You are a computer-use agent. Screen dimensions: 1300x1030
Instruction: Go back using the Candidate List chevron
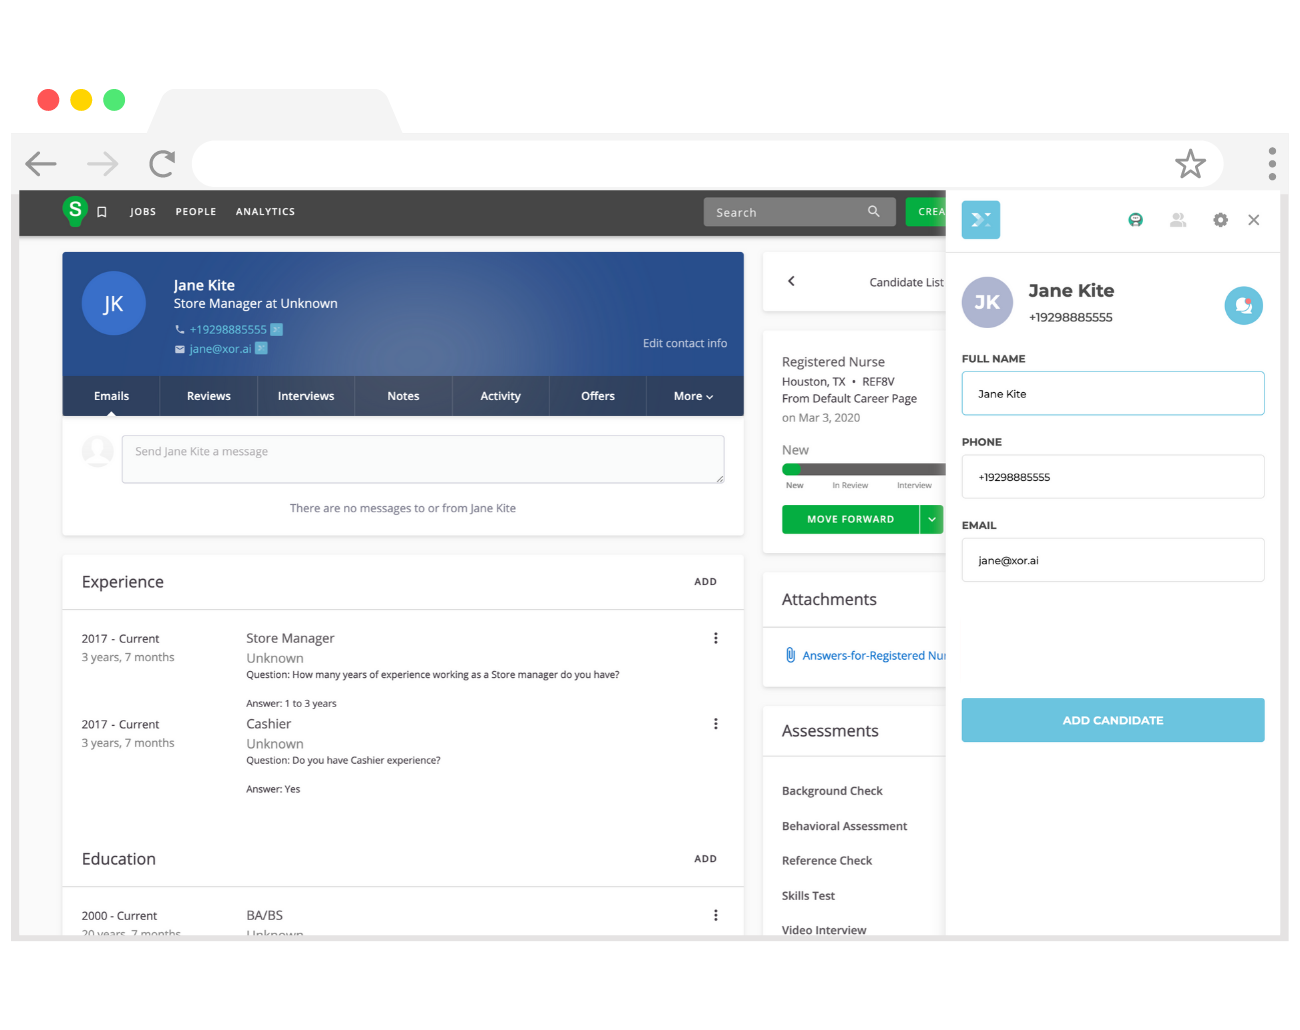(x=791, y=282)
